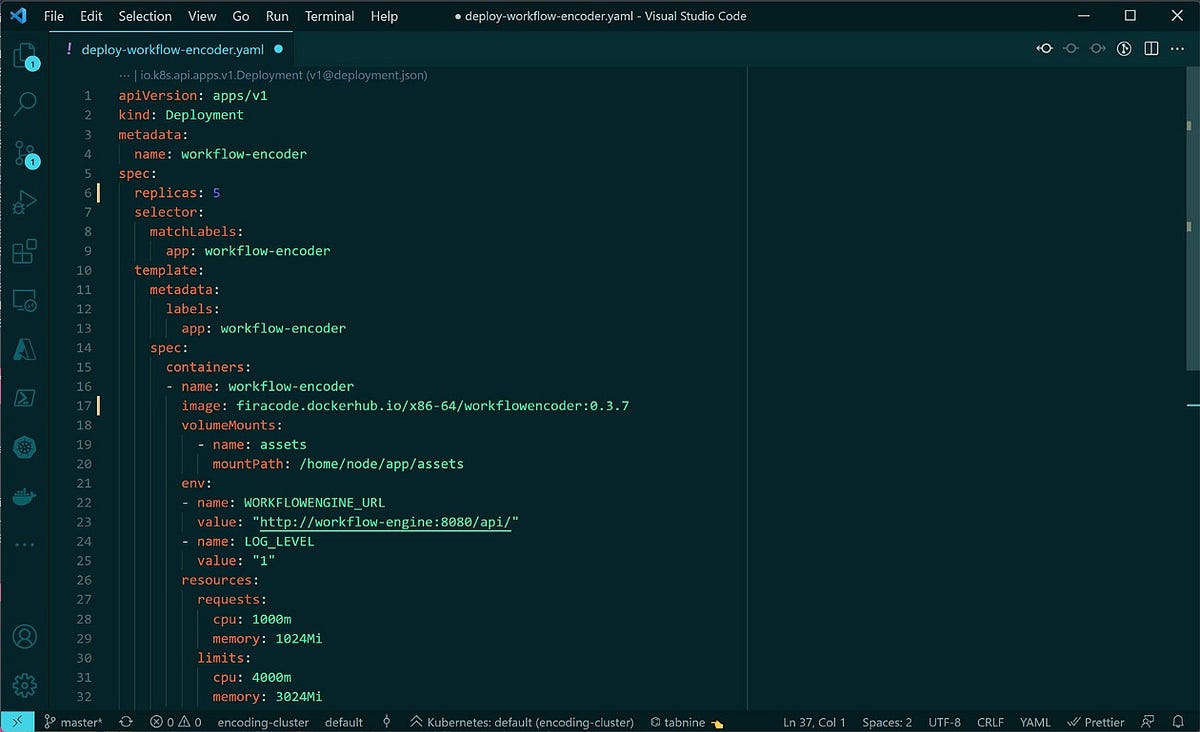Click the master* branch status item

point(73,722)
